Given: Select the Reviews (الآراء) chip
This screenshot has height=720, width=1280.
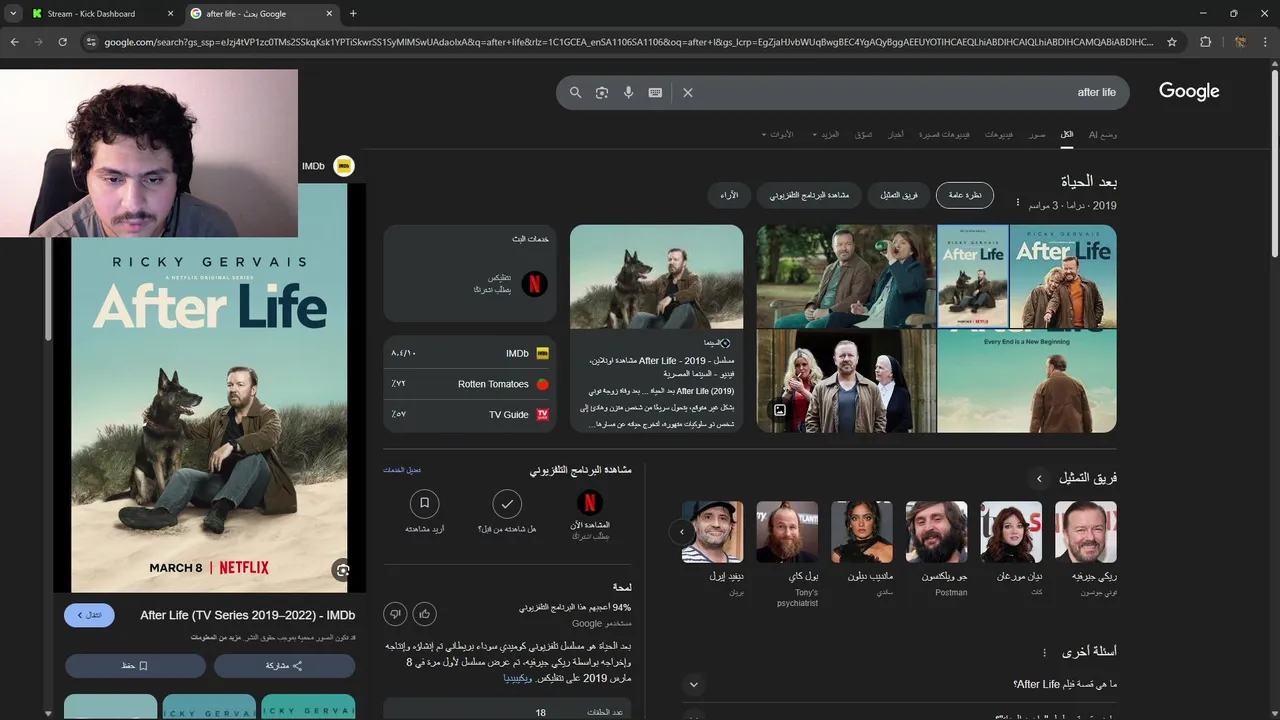Looking at the screenshot, I should click(729, 195).
